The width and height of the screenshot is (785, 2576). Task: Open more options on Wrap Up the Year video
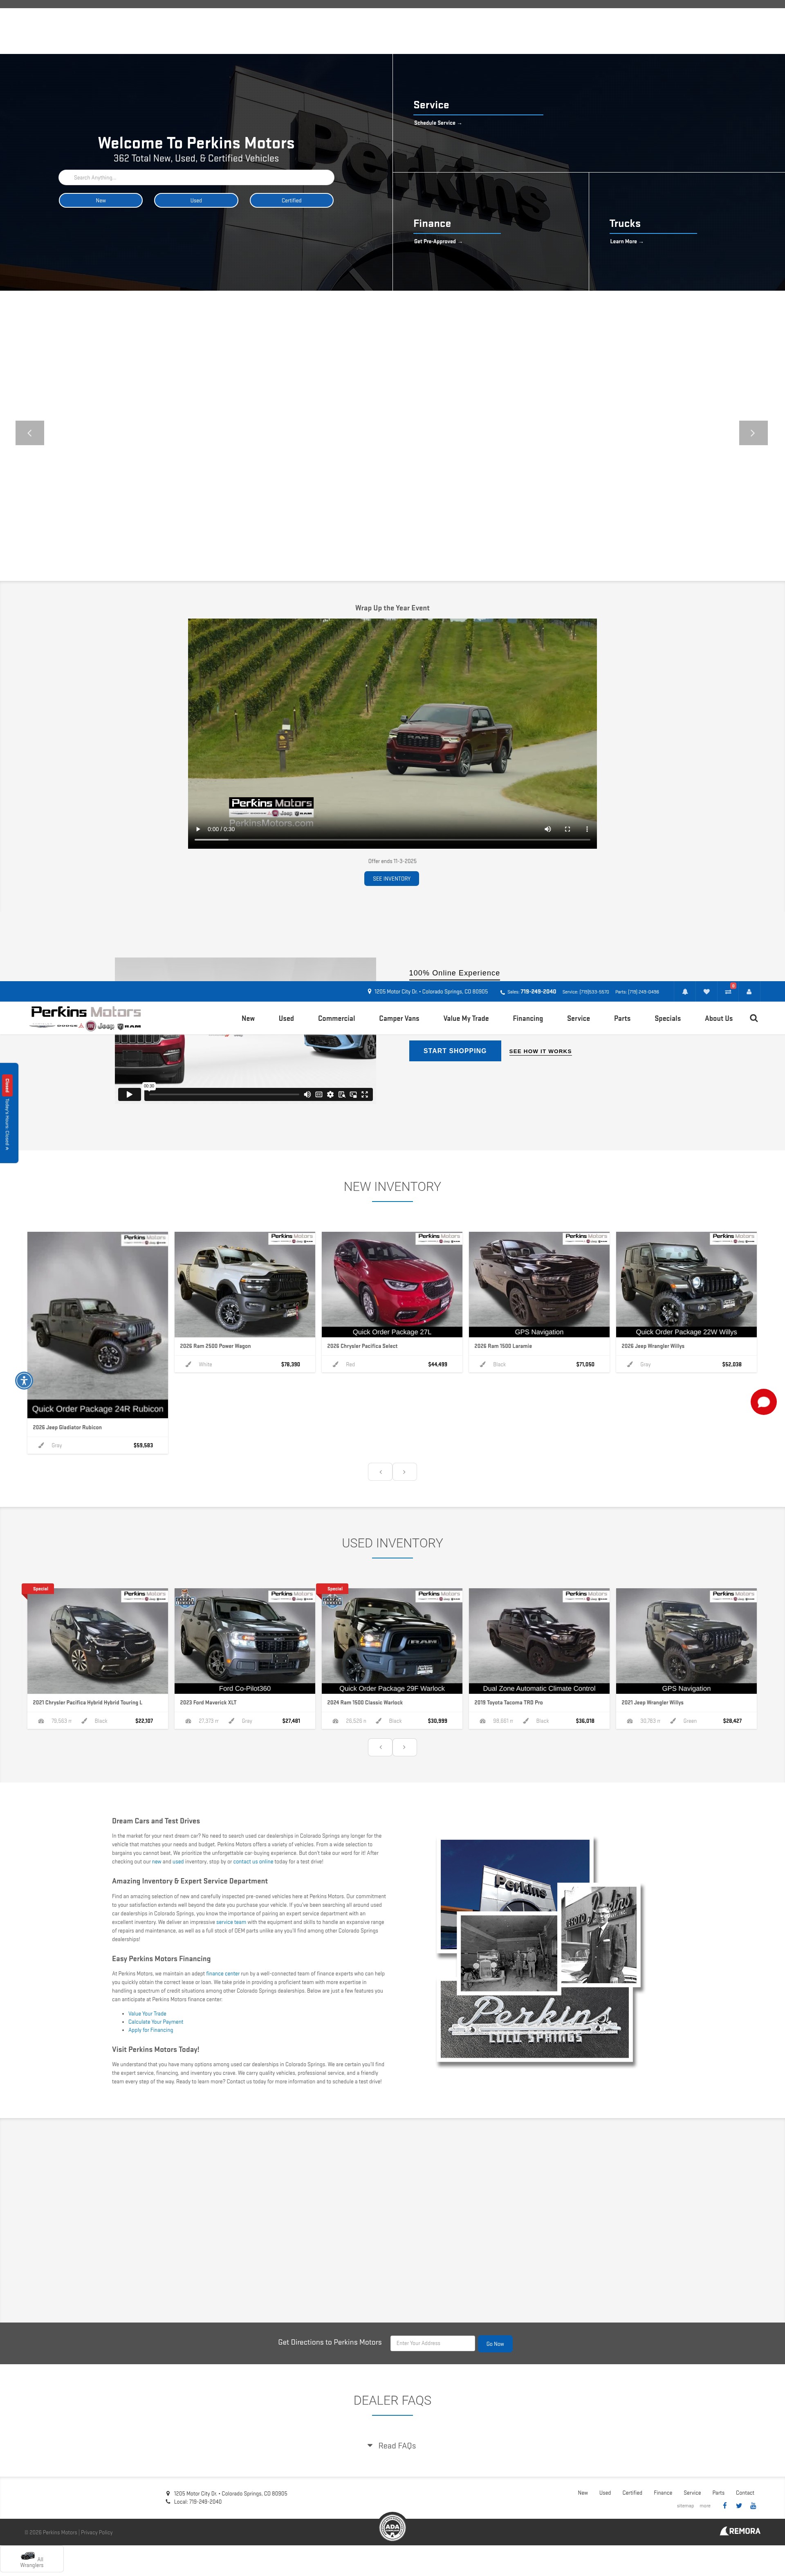pos(587,829)
